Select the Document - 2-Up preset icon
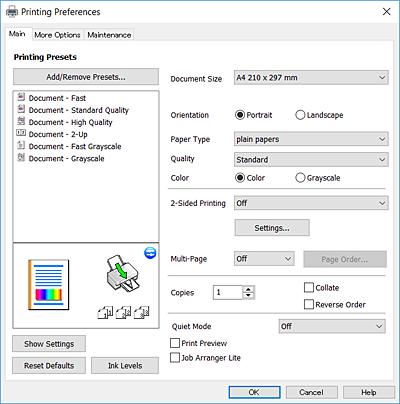Screen dimensions: 400x404 click(21, 133)
